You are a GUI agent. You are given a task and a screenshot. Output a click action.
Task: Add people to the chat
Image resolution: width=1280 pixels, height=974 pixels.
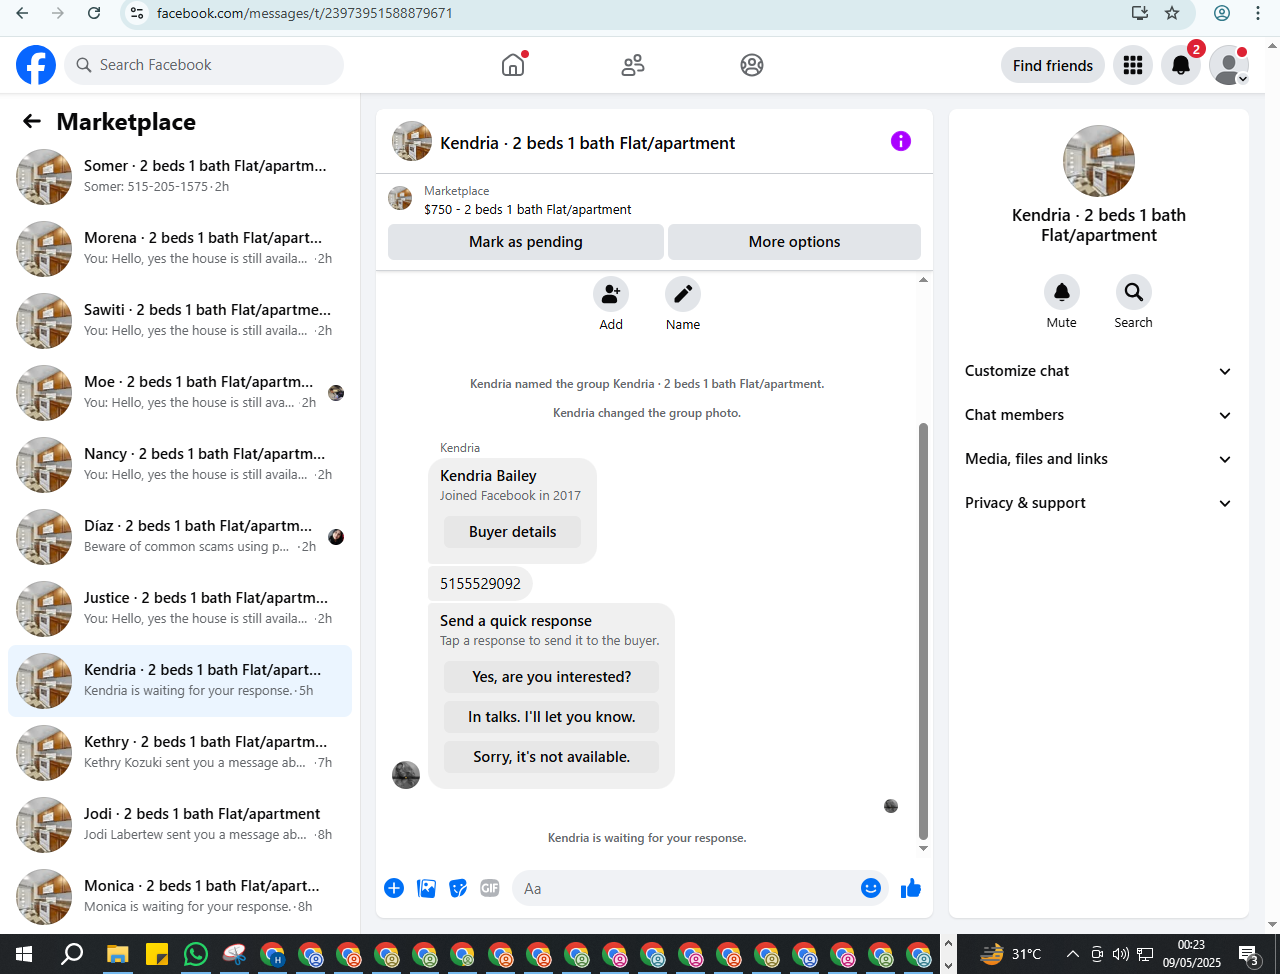[611, 294]
